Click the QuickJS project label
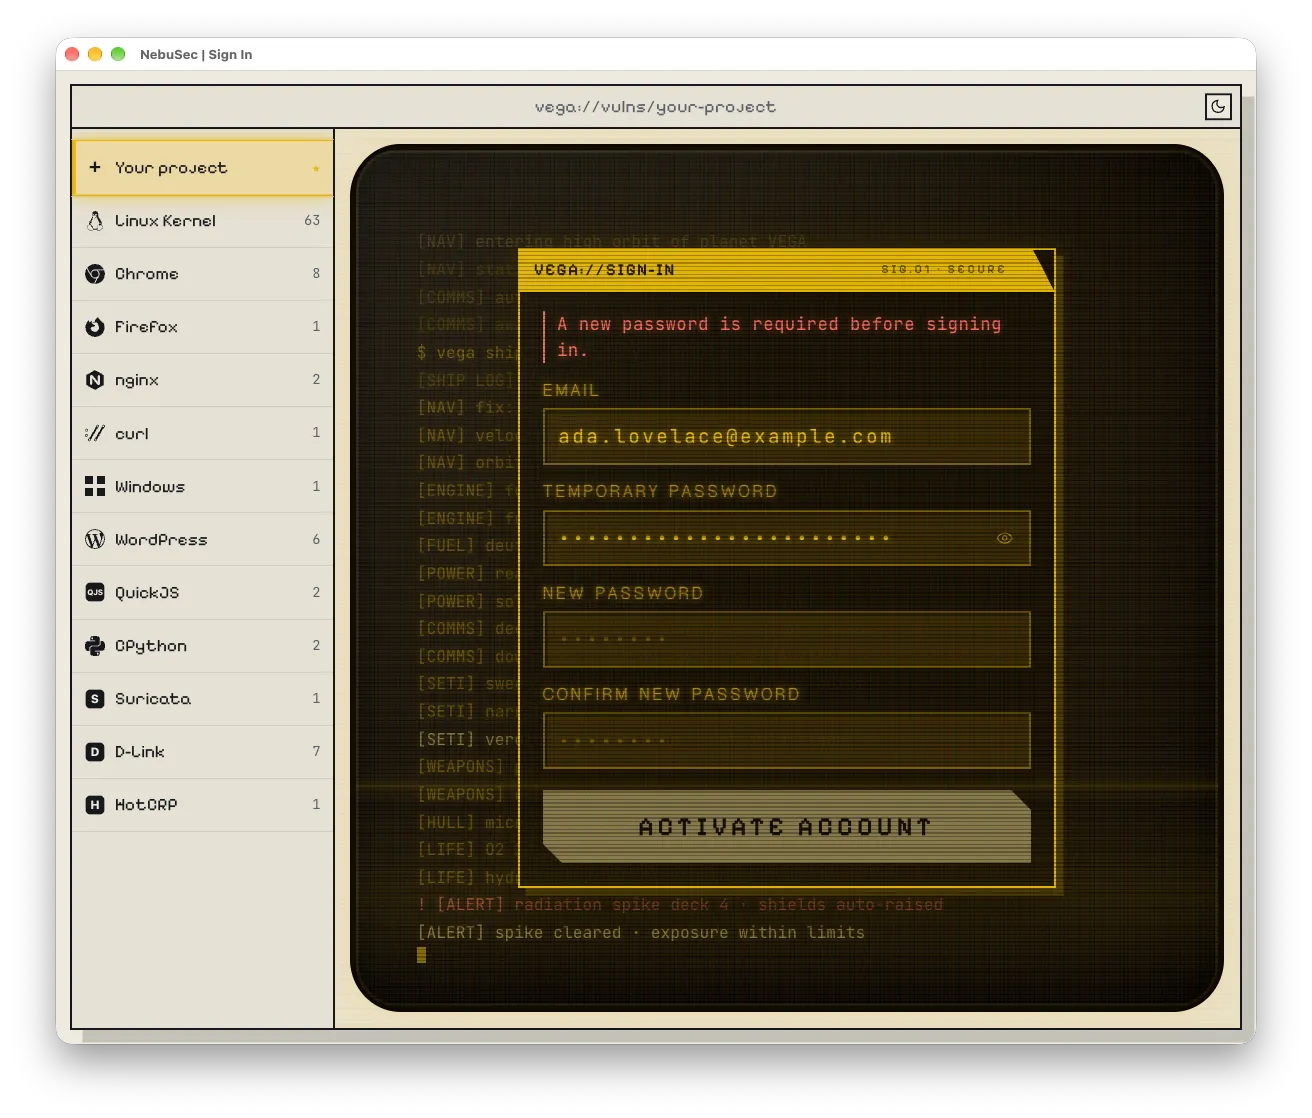Viewport: 1312px width, 1118px height. click(147, 593)
